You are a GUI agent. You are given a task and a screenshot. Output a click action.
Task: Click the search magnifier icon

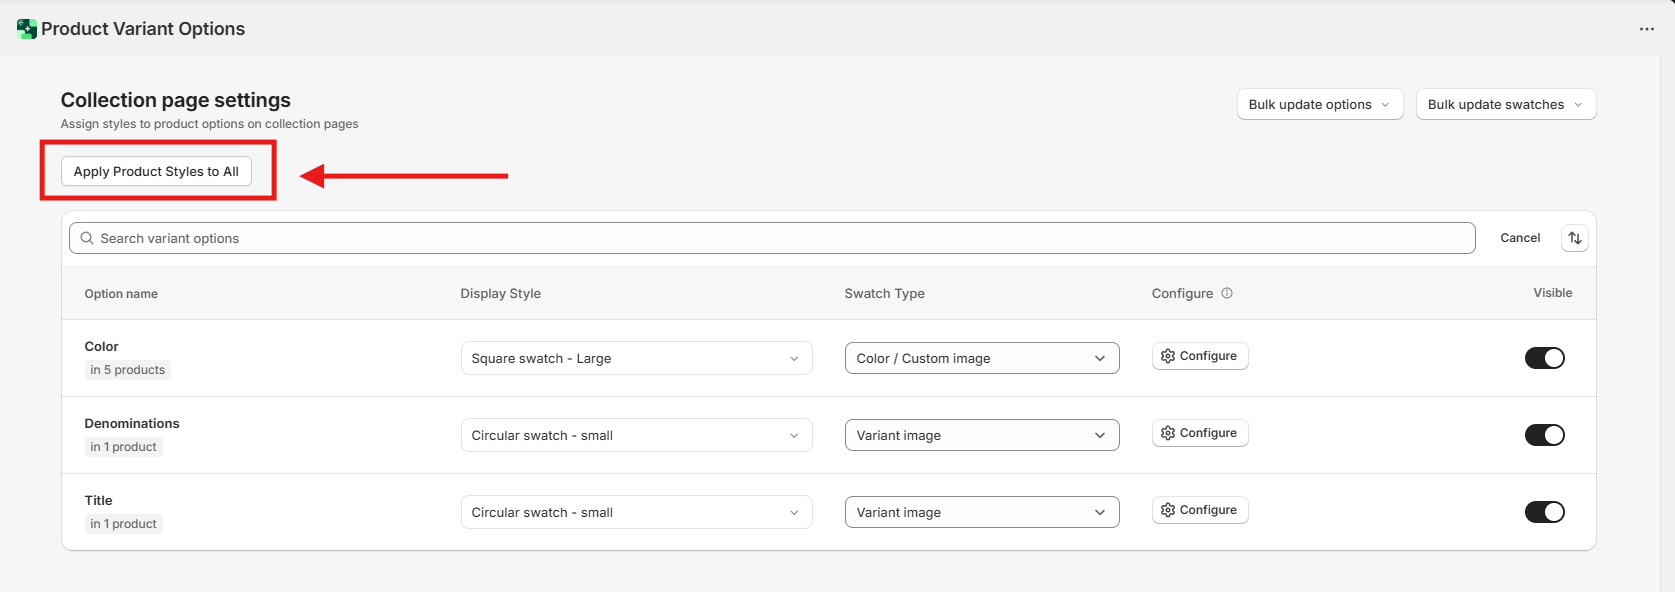click(87, 238)
